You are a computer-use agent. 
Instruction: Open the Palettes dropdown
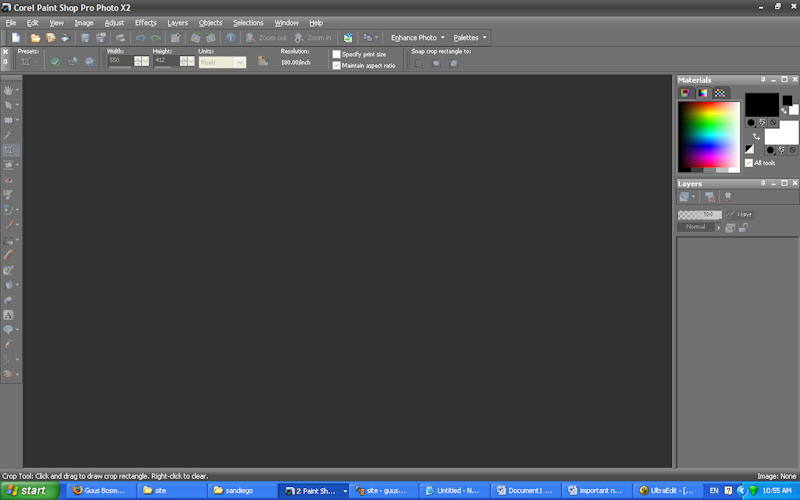pyautogui.click(x=469, y=38)
